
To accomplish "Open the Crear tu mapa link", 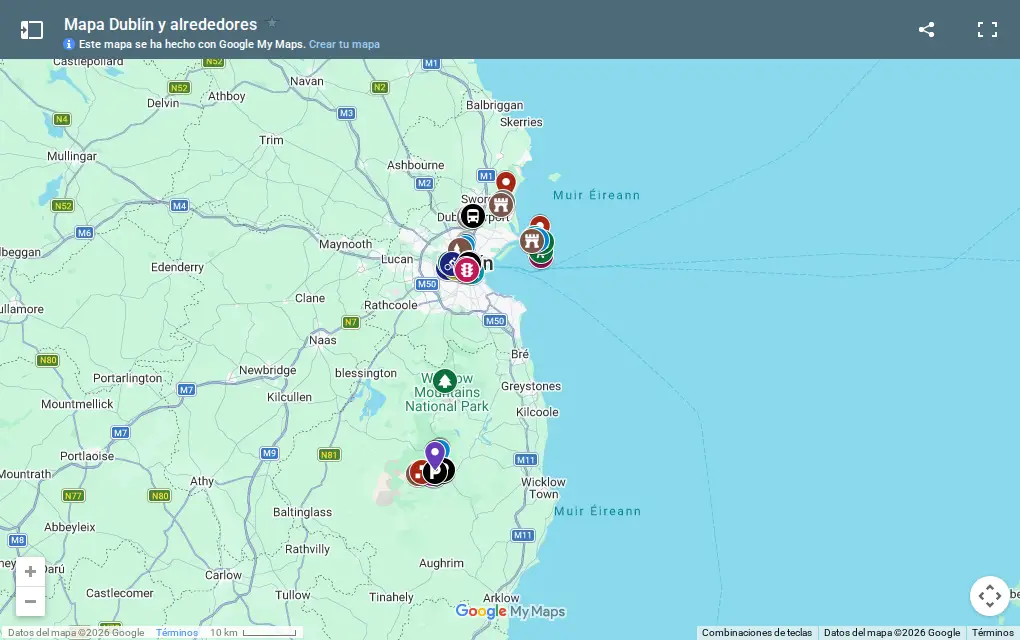I will (x=344, y=44).
